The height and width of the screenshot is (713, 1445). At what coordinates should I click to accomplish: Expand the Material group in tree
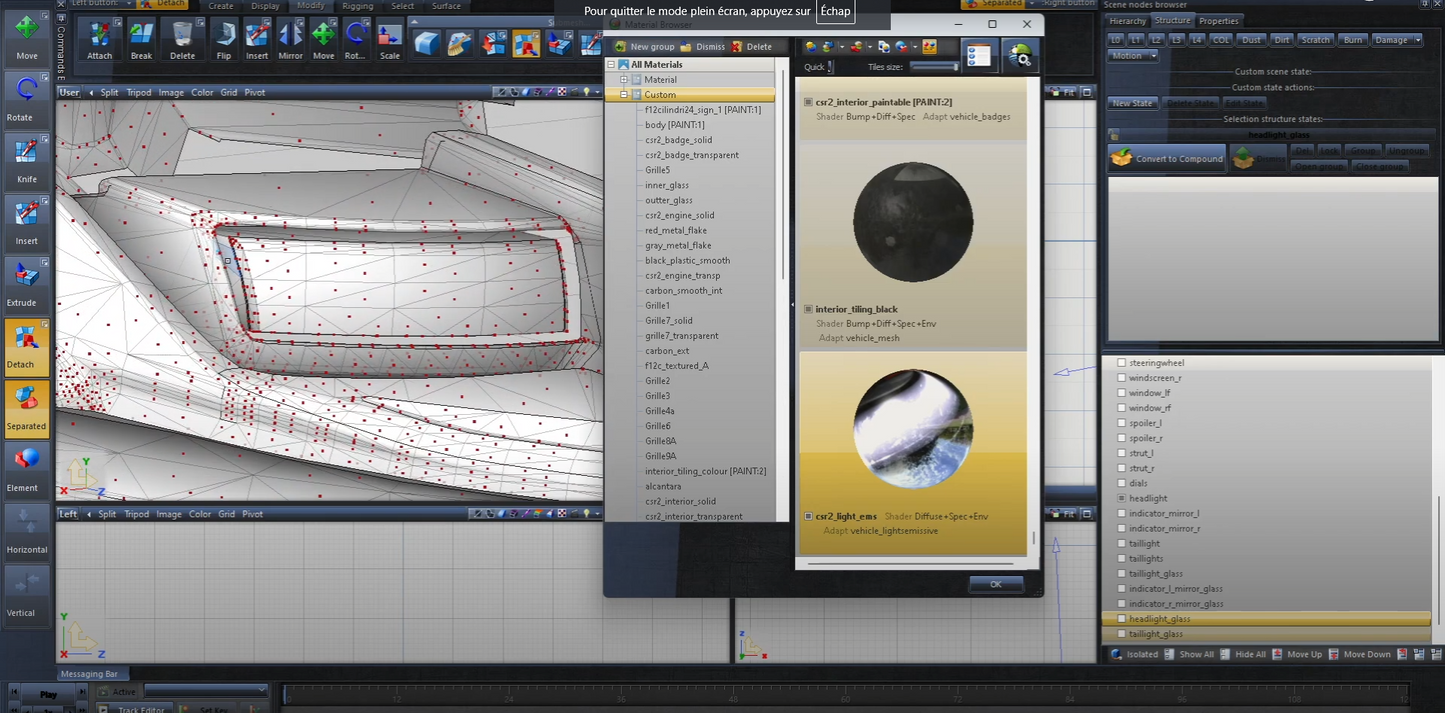(x=624, y=80)
